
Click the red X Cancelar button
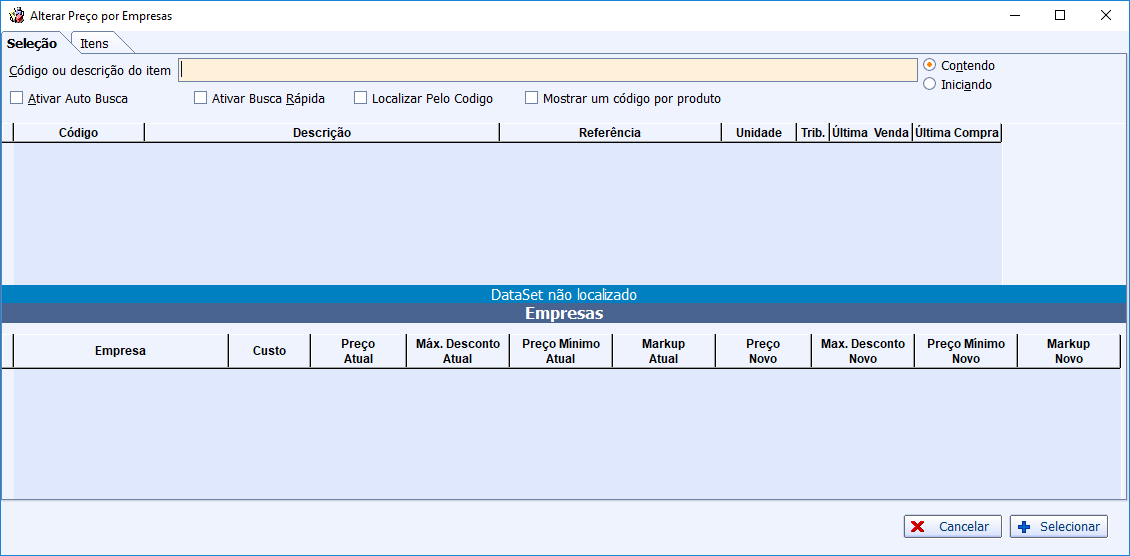(x=952, y=527)
